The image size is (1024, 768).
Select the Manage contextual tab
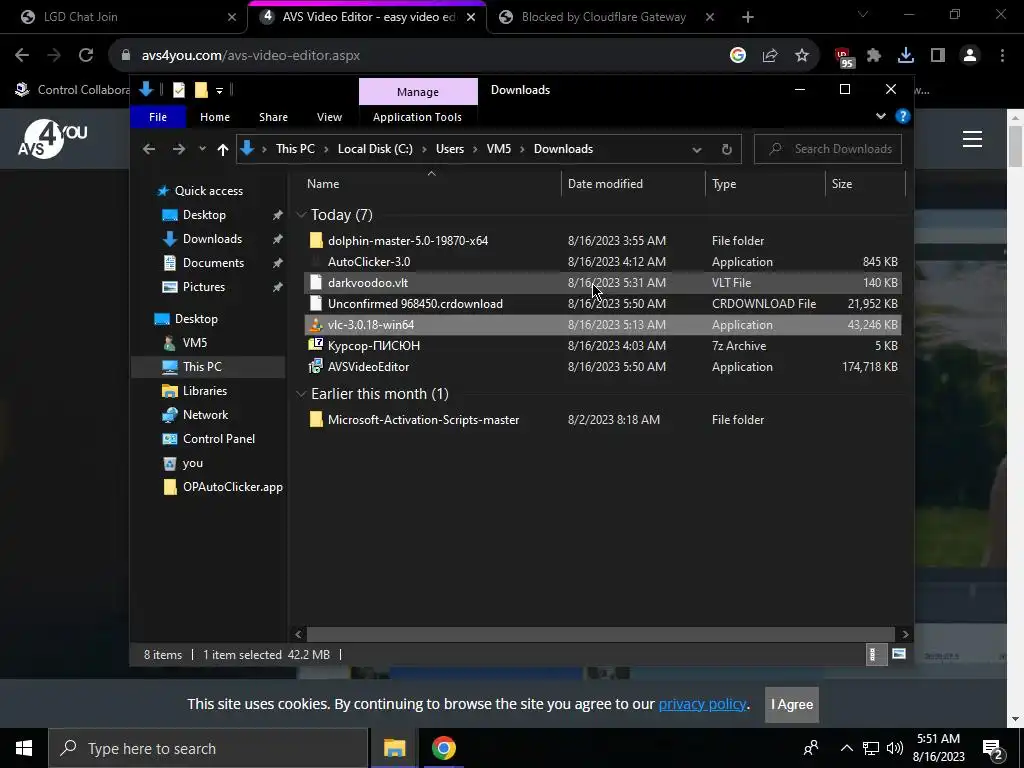[x=418, y=92]
